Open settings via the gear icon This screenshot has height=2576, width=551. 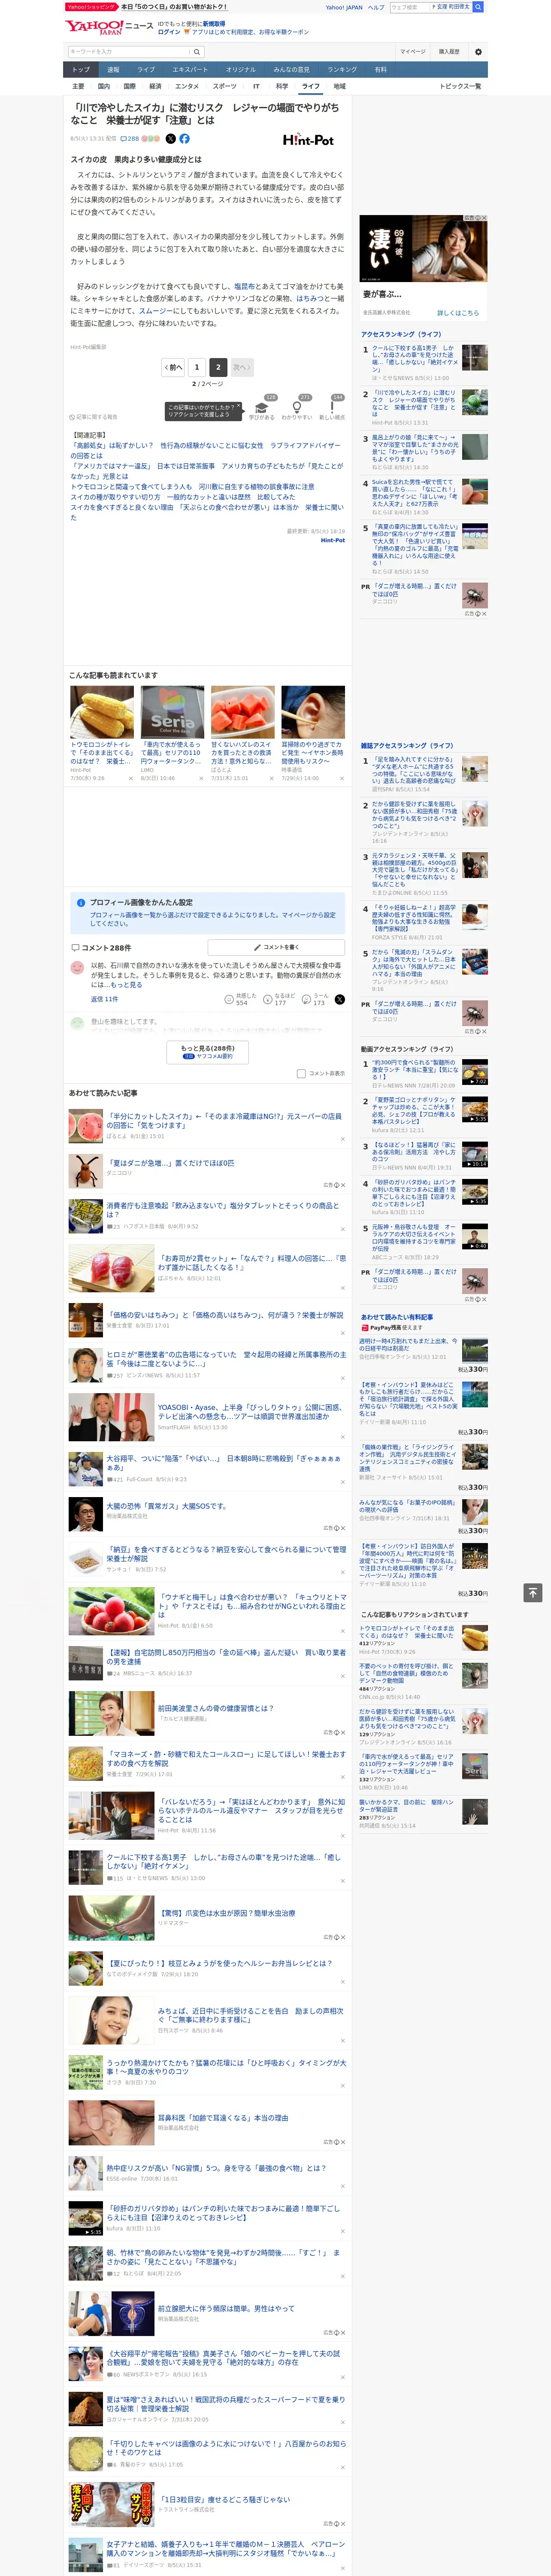coord(478,52)
